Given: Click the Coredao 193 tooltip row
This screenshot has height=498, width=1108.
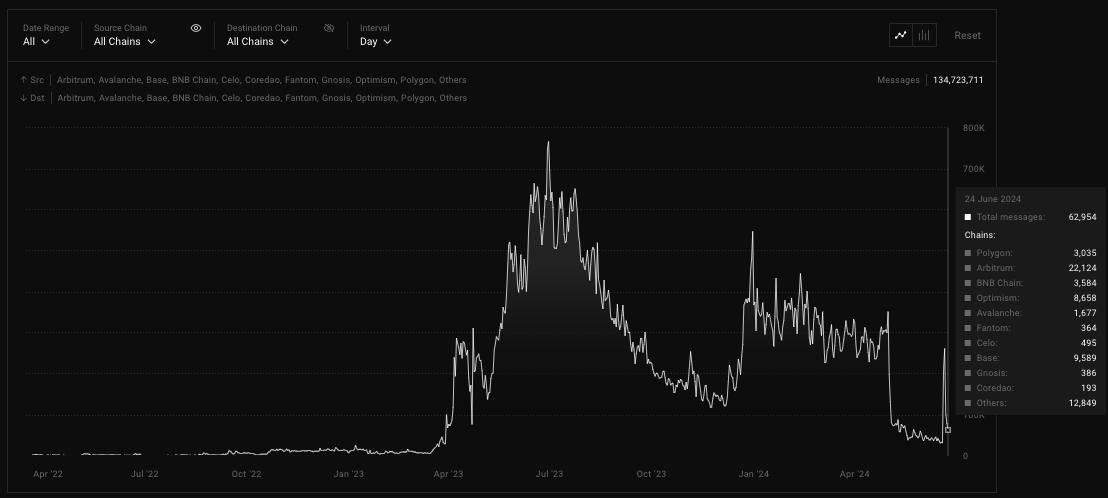Looking at the screenshot, I should pos(1030,388).
